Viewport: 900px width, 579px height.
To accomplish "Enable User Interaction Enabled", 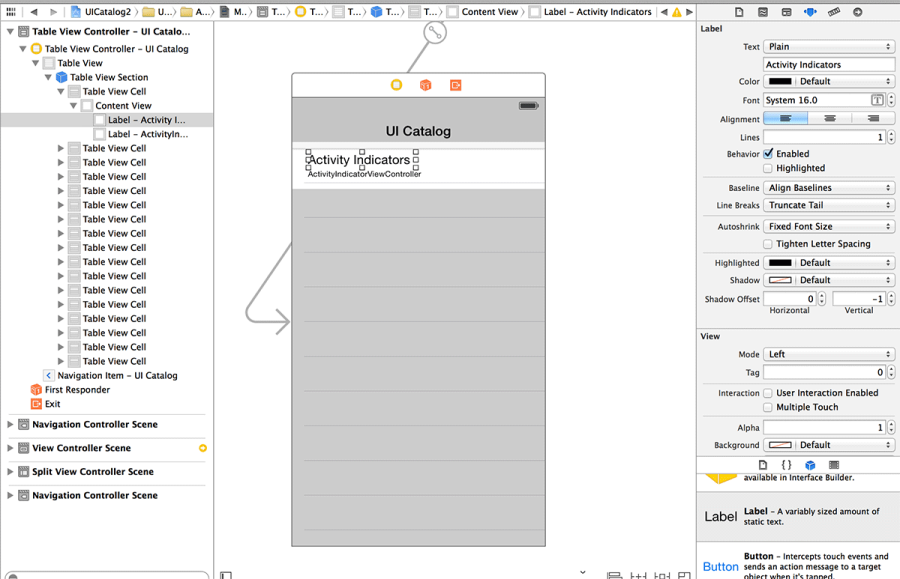I will point(770,392).
